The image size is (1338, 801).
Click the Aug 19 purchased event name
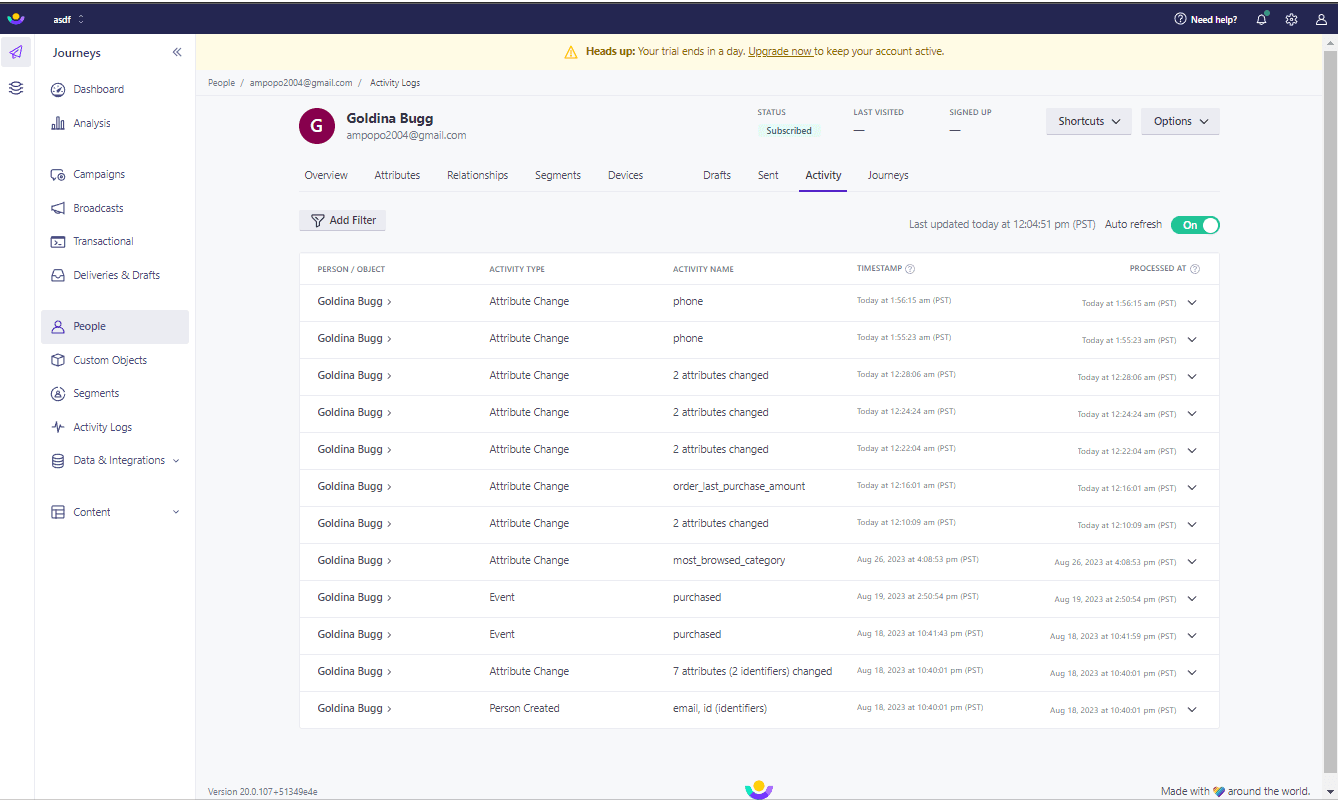(x=697, y=597)
